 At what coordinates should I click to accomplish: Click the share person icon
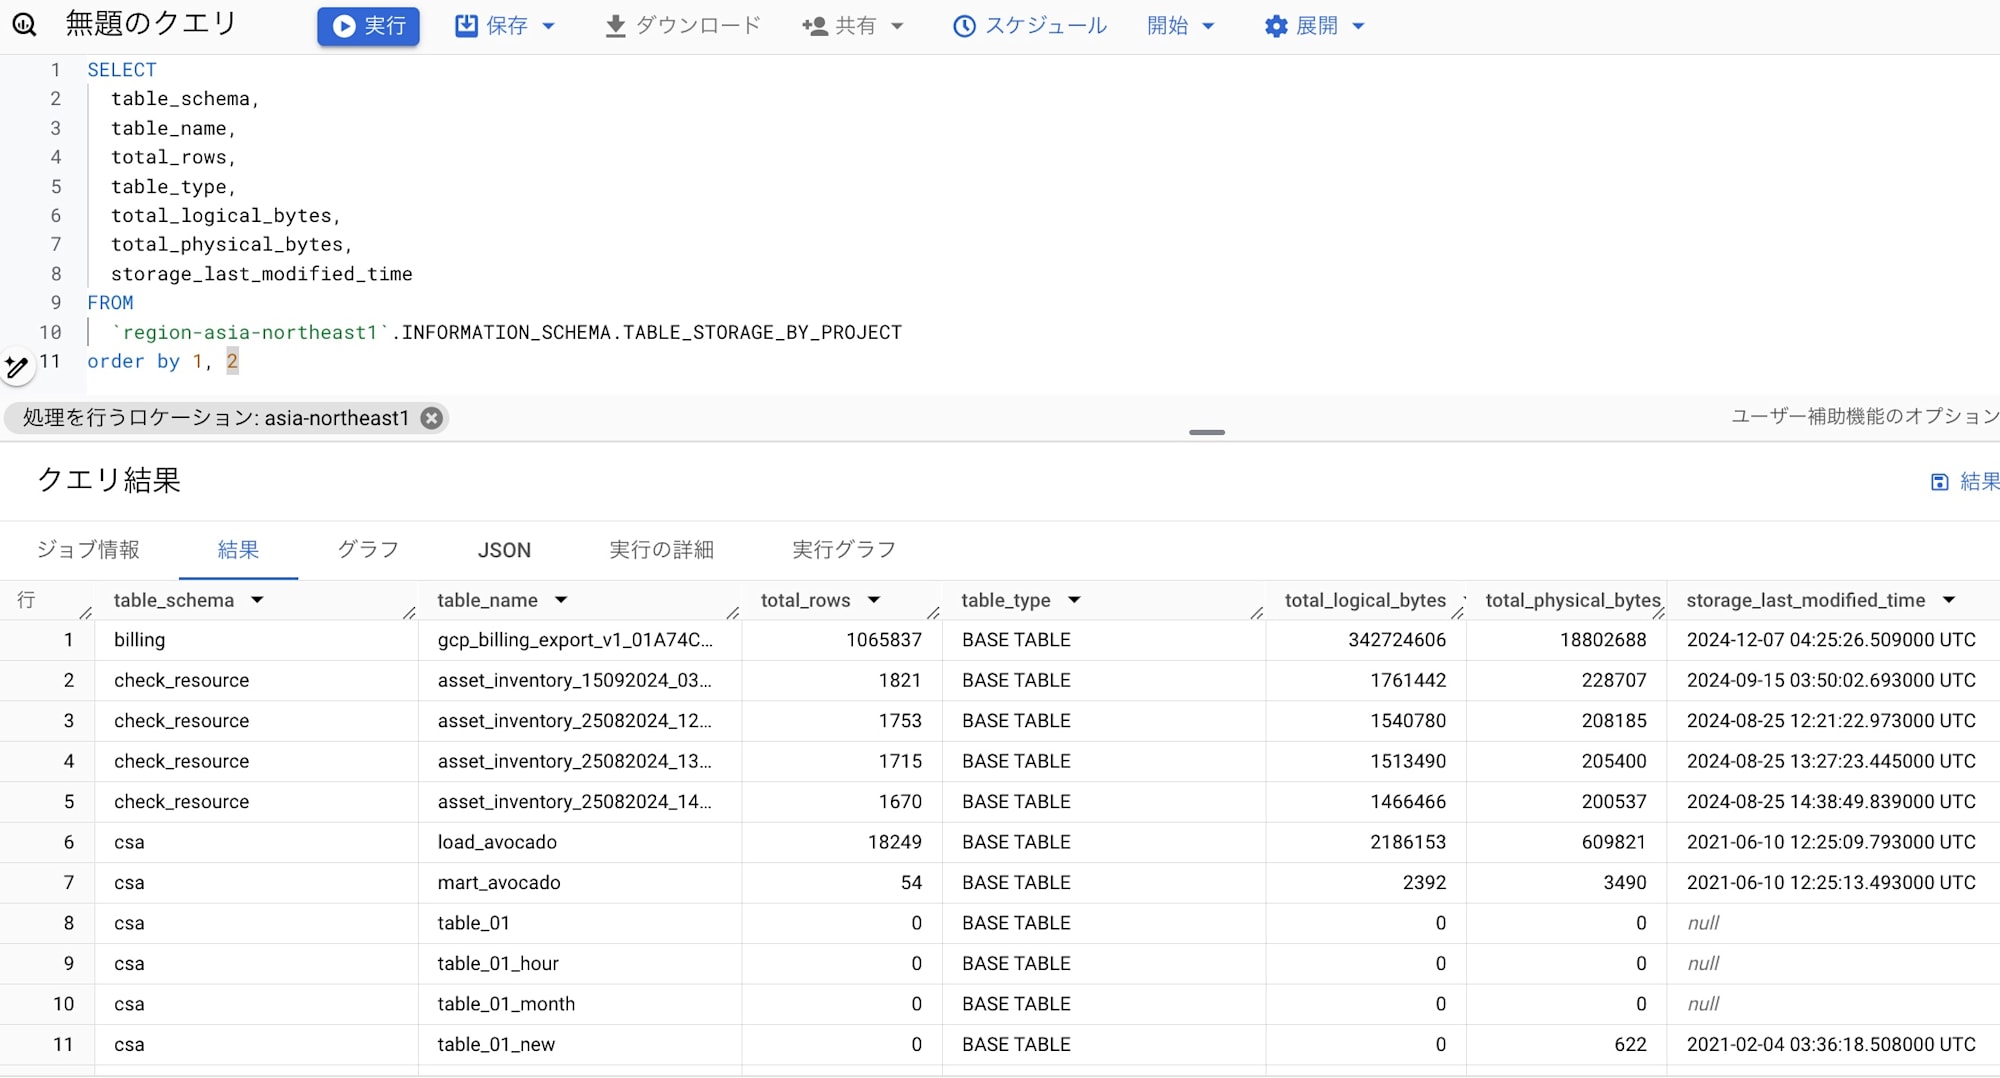click(x=815, y=26)
